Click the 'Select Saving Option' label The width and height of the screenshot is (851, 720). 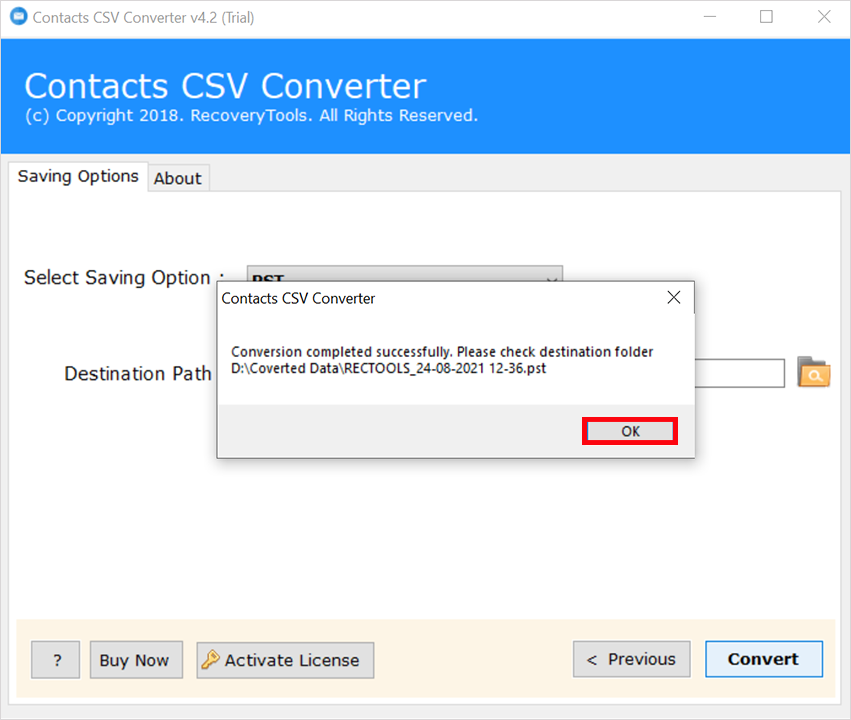[117, 278]
